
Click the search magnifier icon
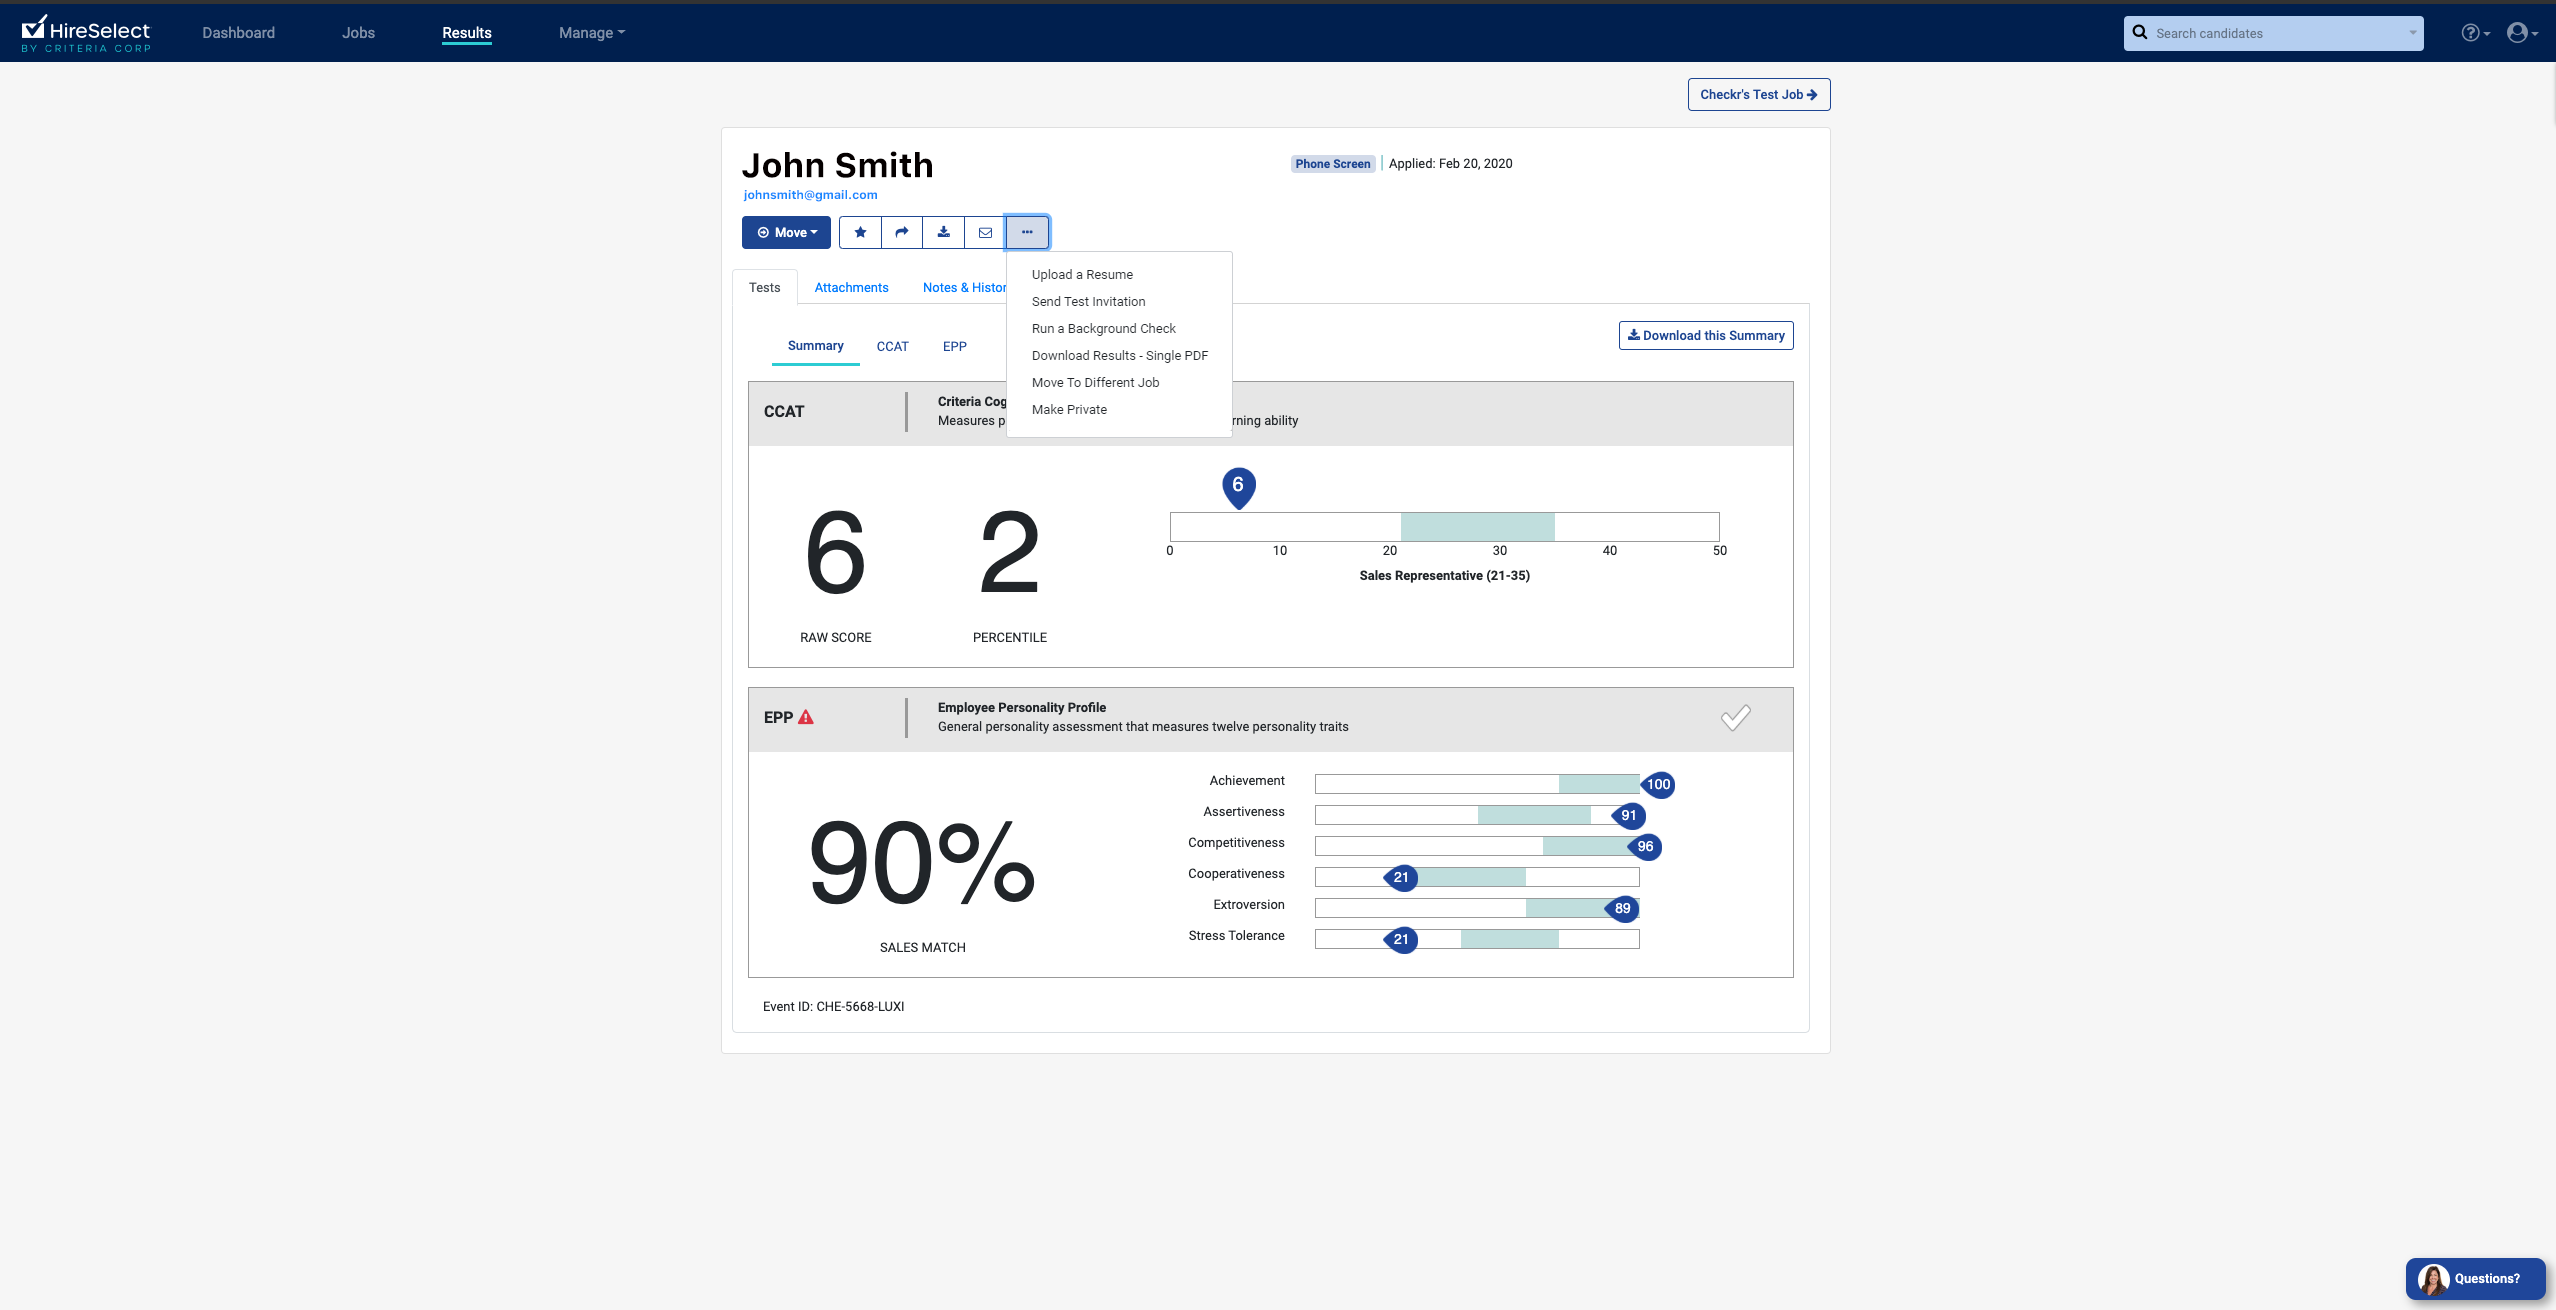[2140, 32]
